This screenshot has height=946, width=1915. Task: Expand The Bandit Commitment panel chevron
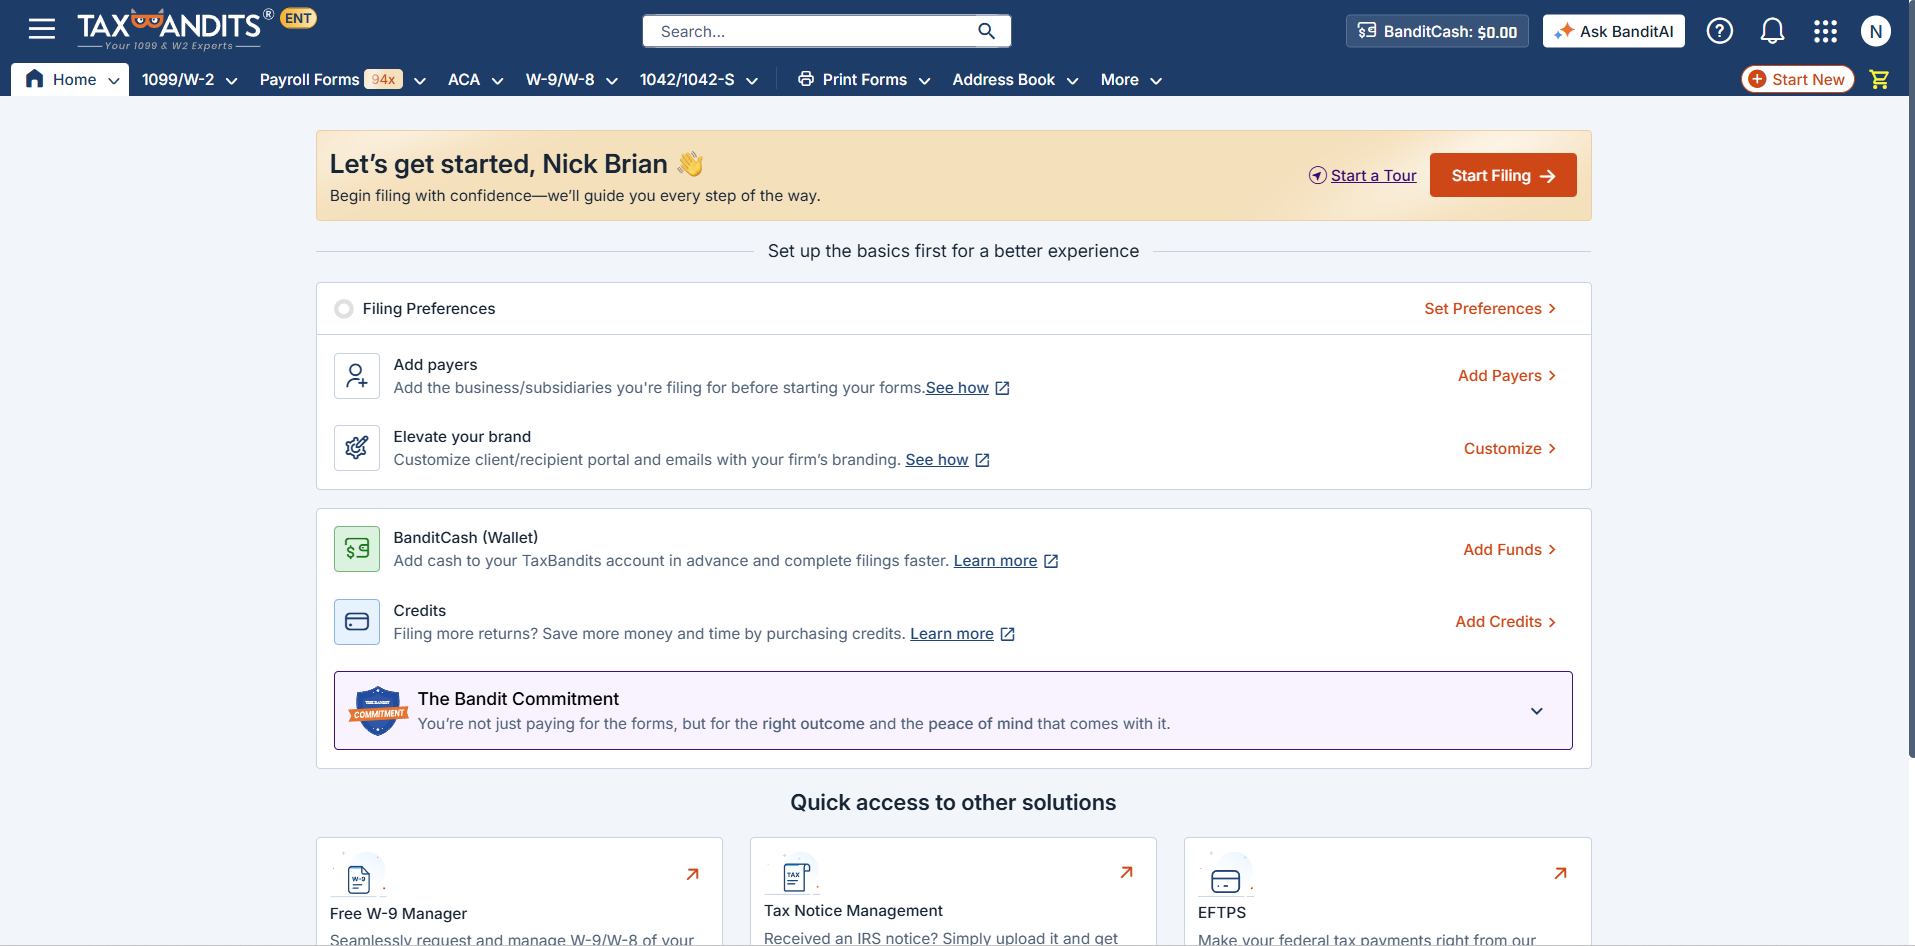coord(1537,711)
